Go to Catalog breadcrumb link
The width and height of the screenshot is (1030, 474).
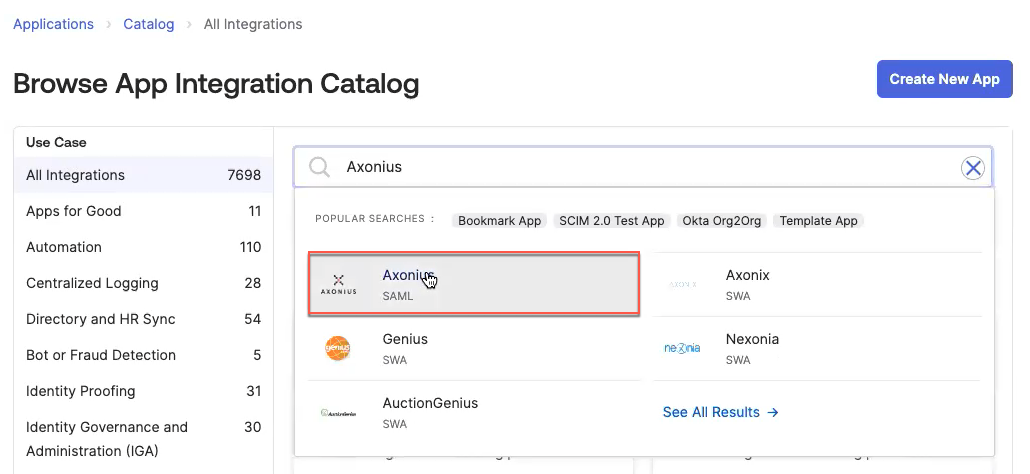click(x=149, y=24)
